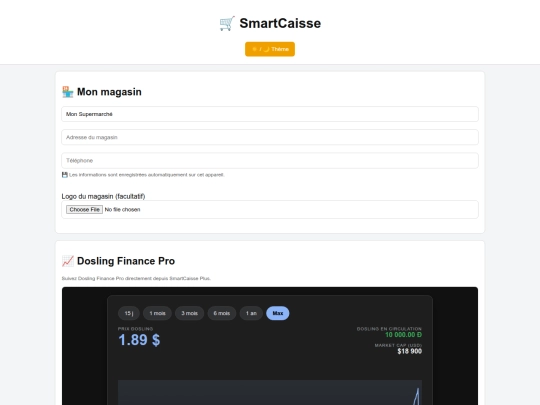Select the 3 mois chart range

click(189, 313)
